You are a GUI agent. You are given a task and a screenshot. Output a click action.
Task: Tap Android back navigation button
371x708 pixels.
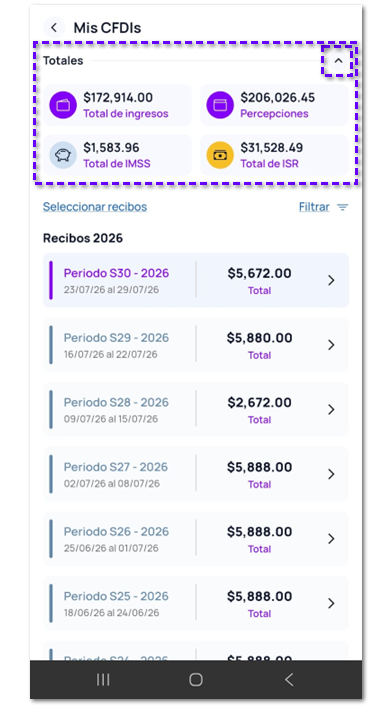289,680
